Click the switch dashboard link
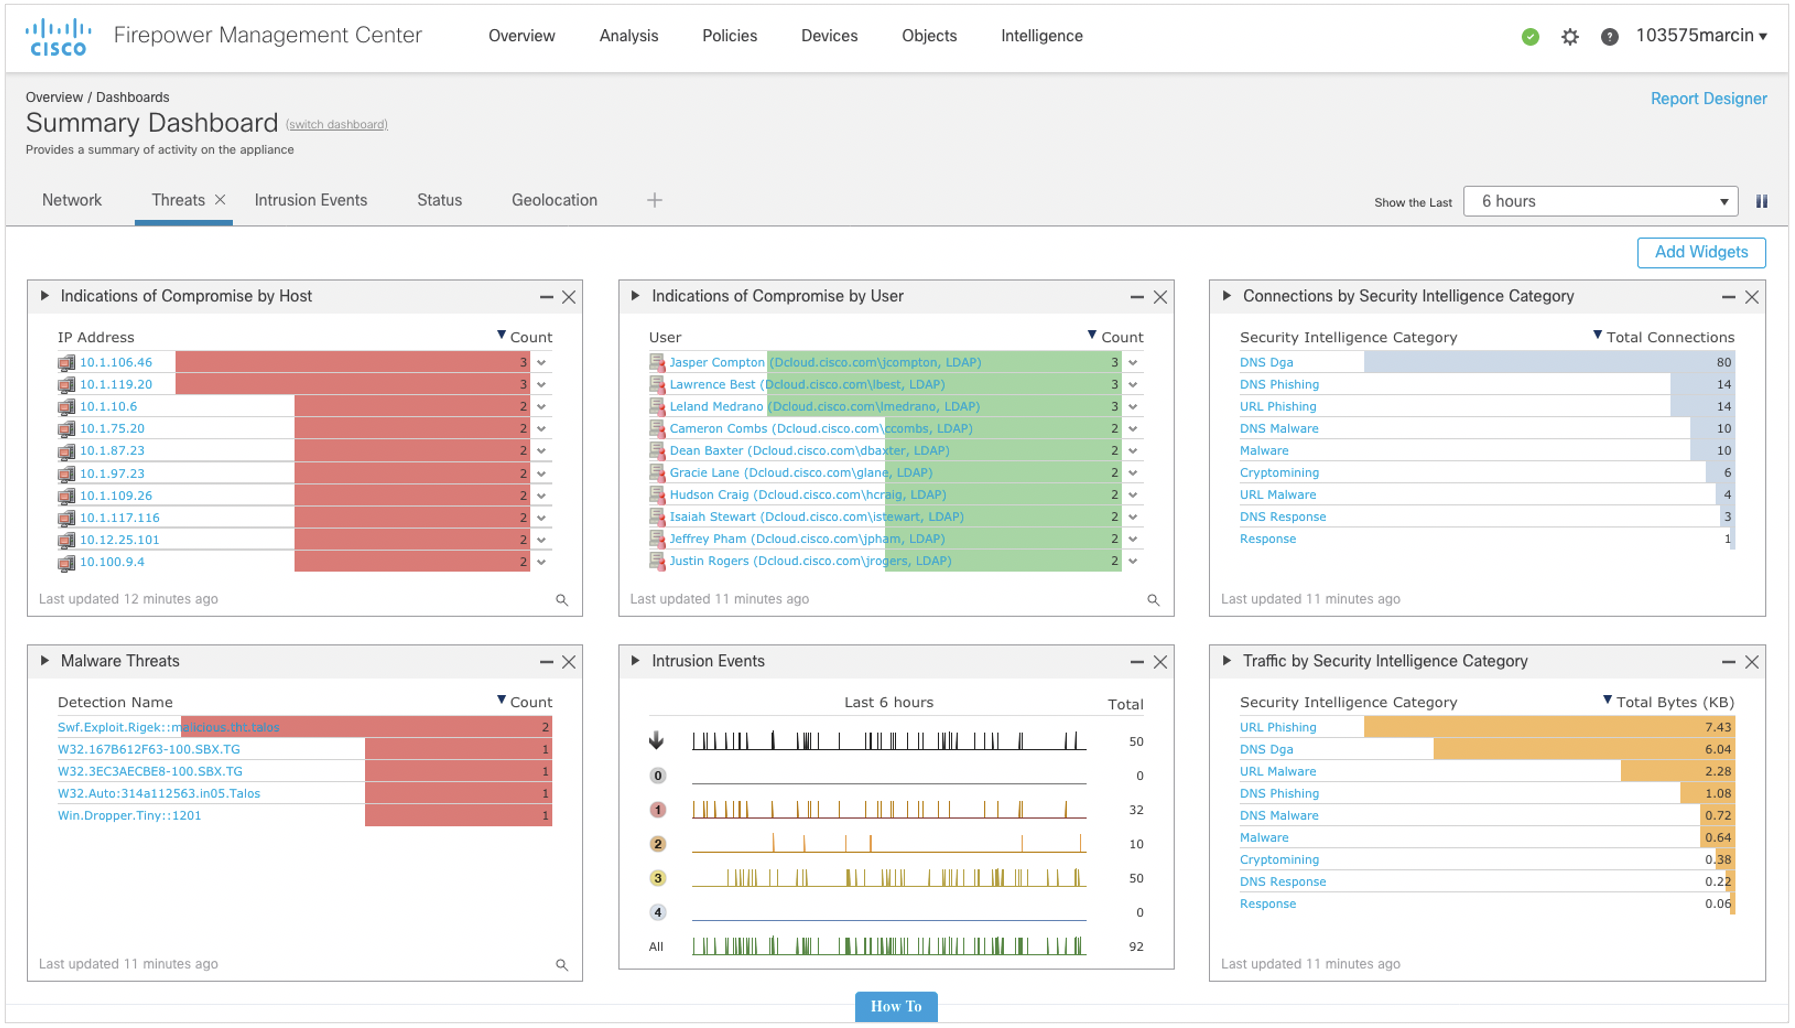 (x=337, y=125)
